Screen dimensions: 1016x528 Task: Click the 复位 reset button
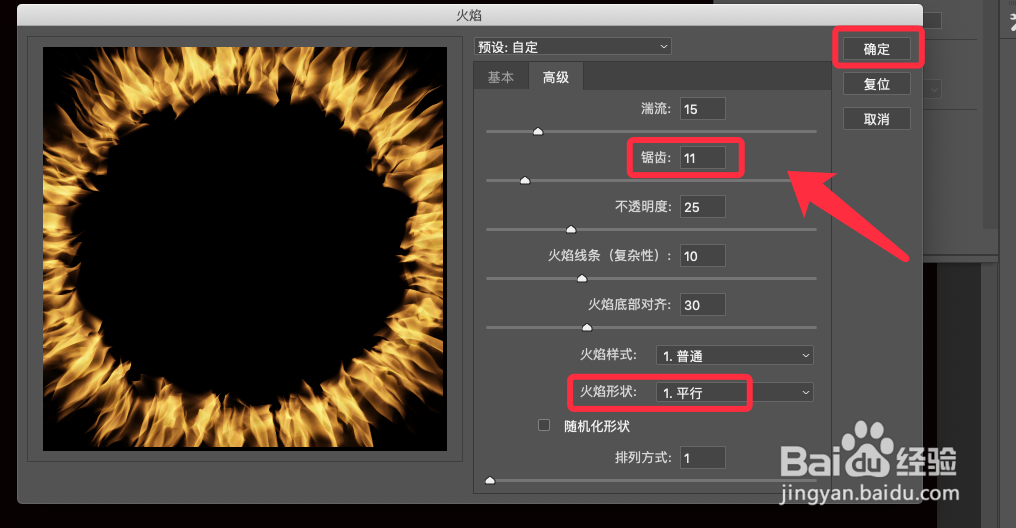tap(877, 84)
